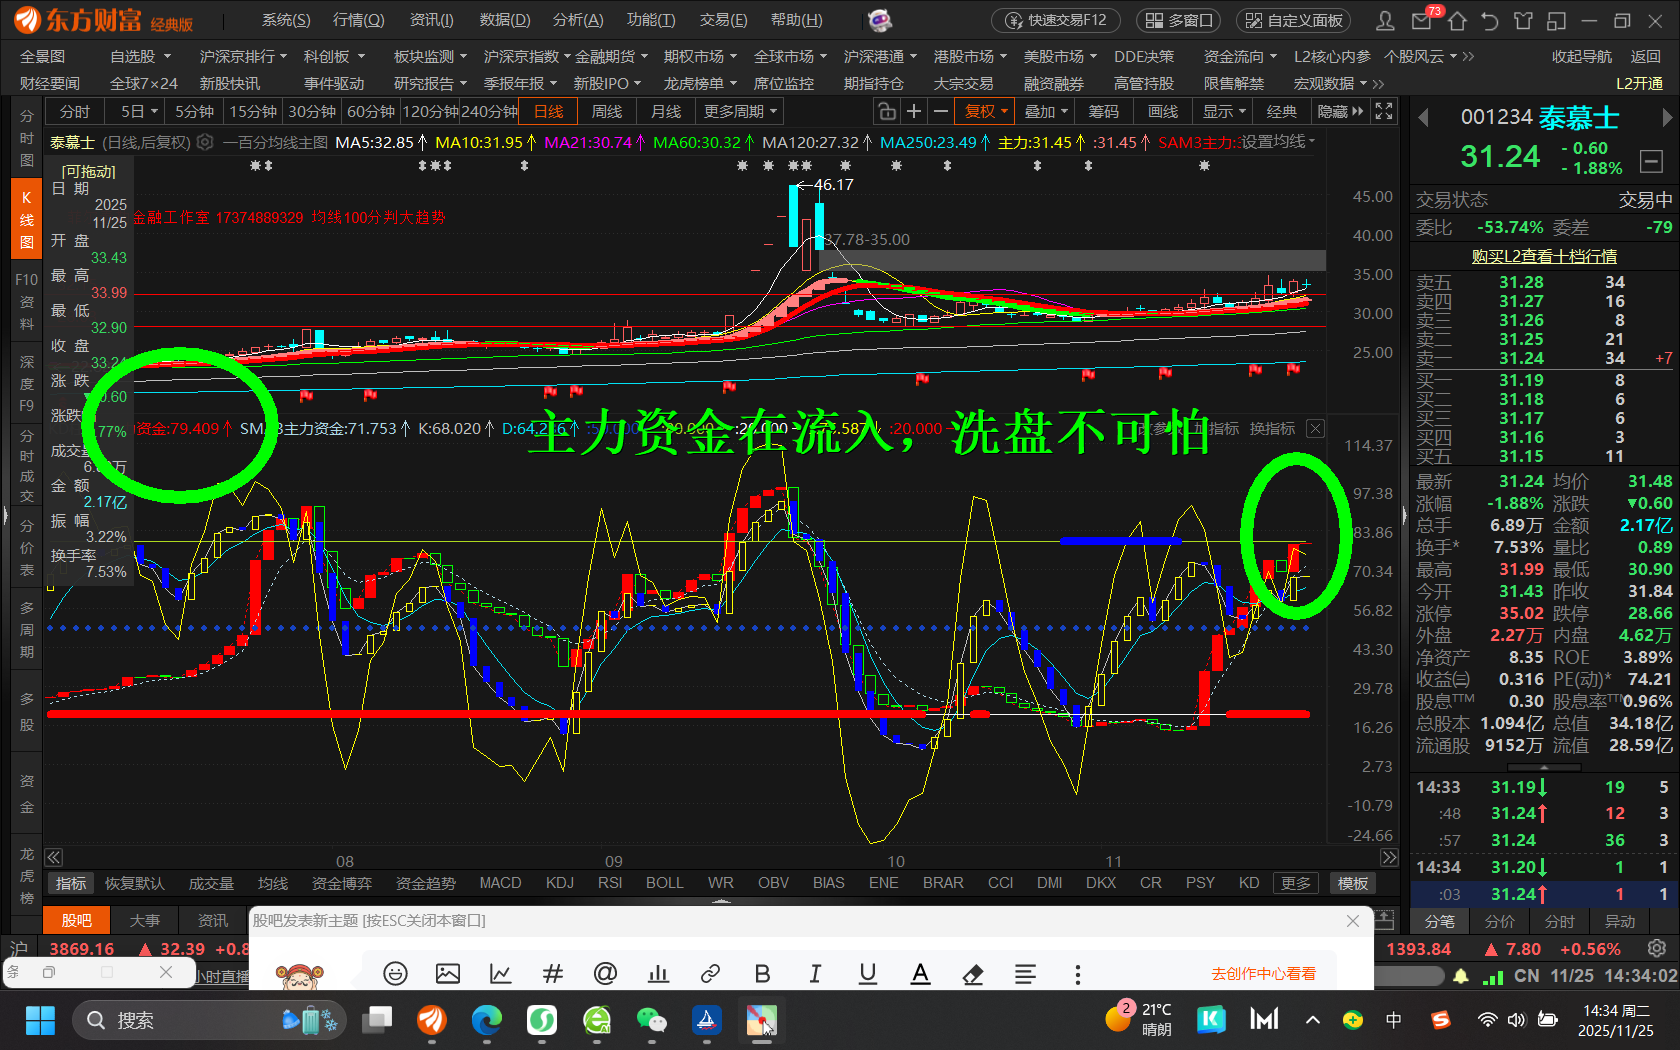
Task: Expand chart to full screen
Action: click(1384, 111)
